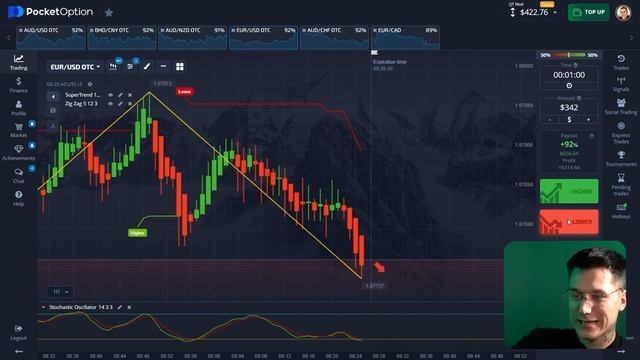Viewport: 640px width, 360px height.
Task: Open the Trading section in left sidebar
Action: [x=19, y=62]
